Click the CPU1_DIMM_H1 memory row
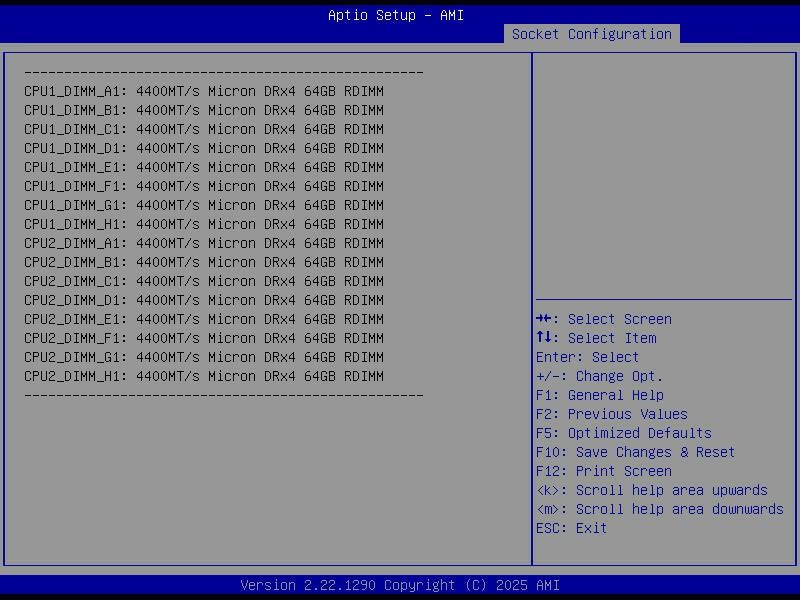Image resolution: width=800 pixels, height=600 pixels. (x=204, y=224)
